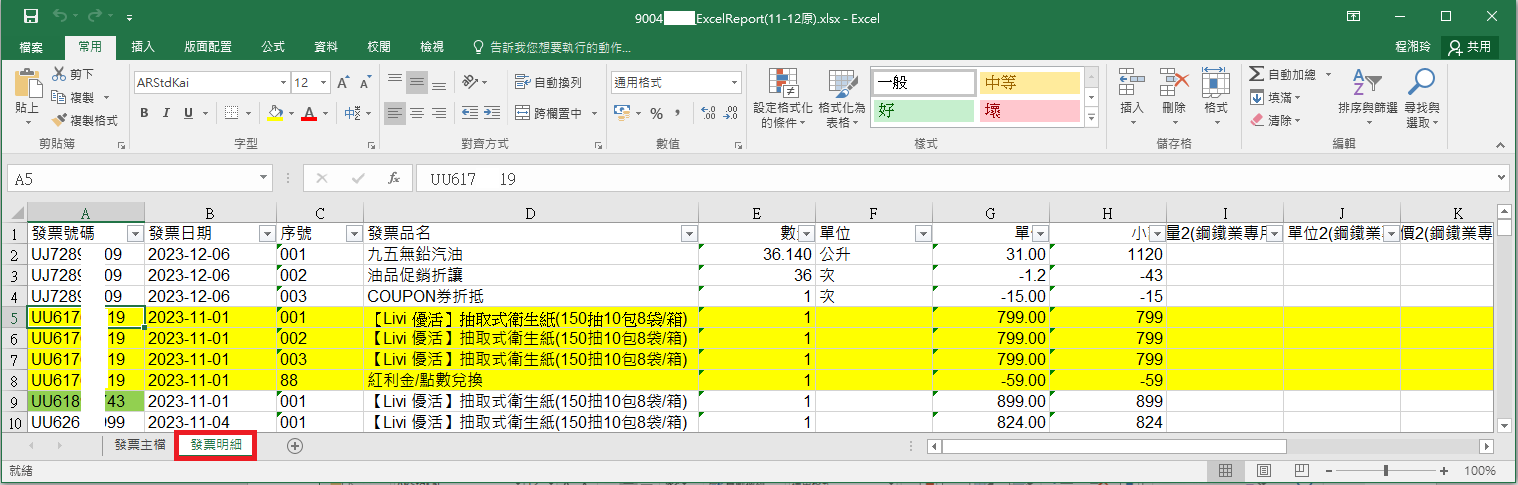Toggle bold formatting
The image size is (1518, 485).
144,113
